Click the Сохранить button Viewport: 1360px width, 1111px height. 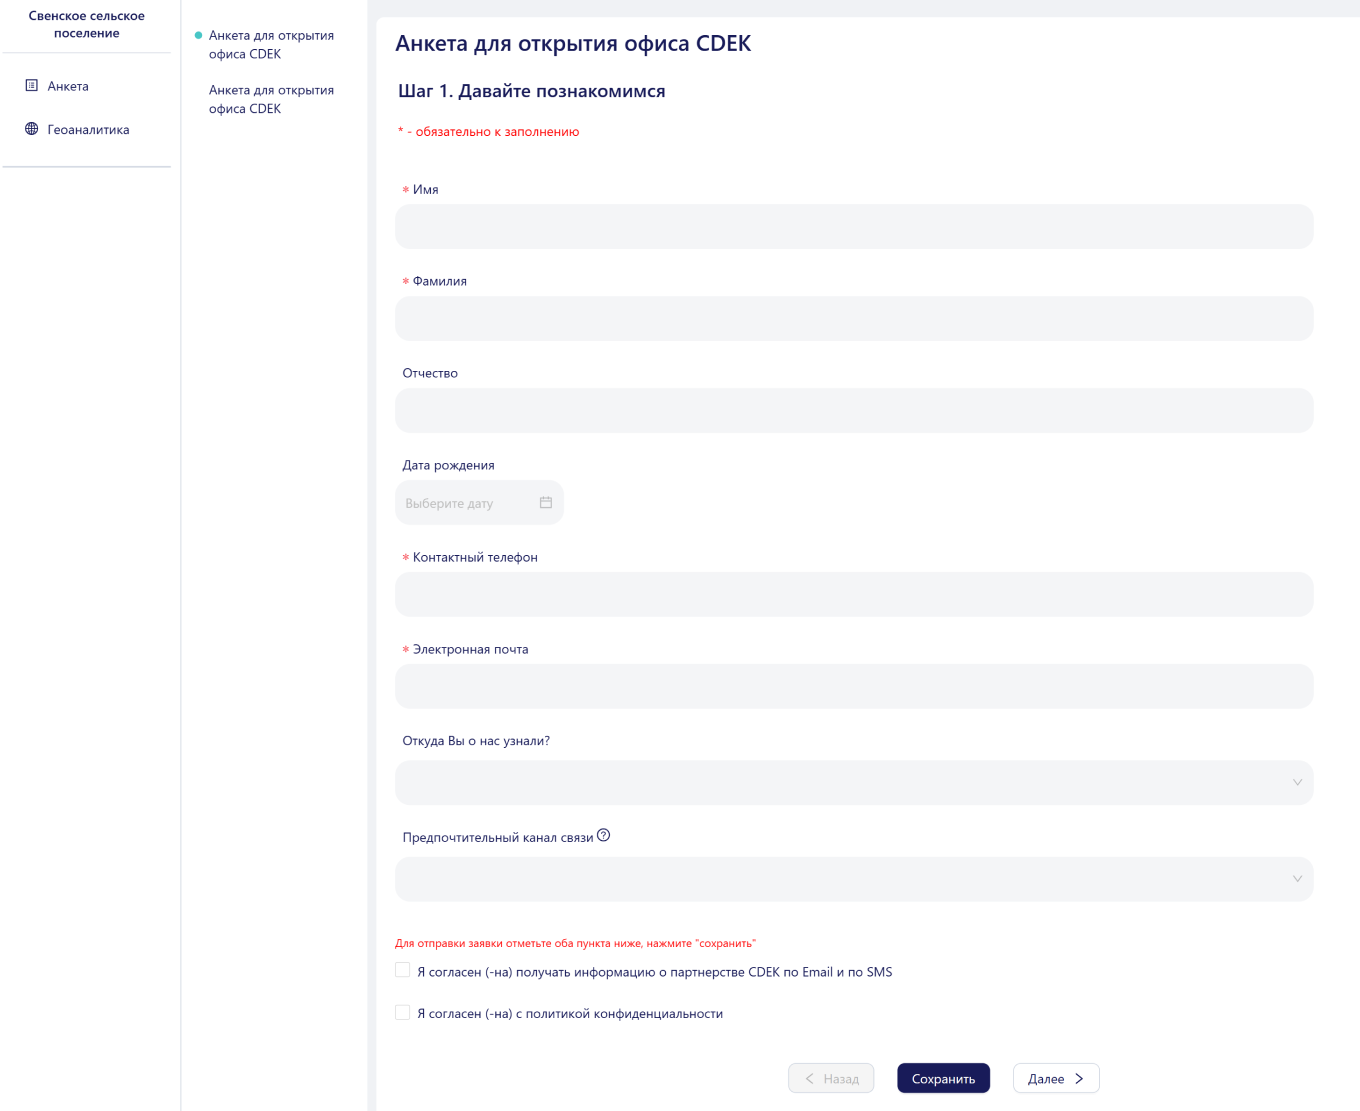pos(943,1078)
